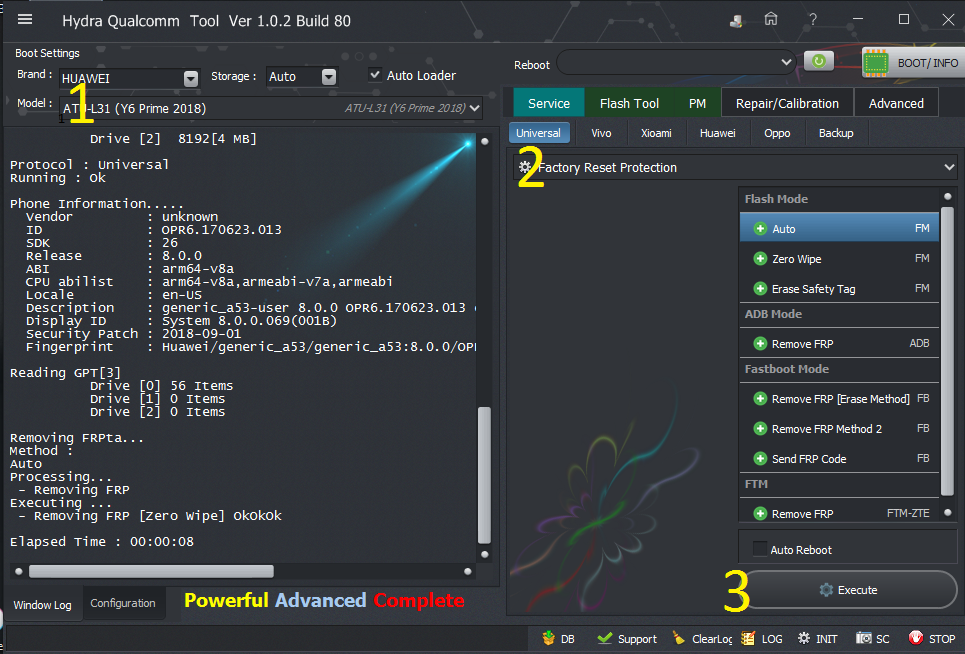The image size is (965, 654).
Task: Switch to the Service tab
Action: (548, 103)
